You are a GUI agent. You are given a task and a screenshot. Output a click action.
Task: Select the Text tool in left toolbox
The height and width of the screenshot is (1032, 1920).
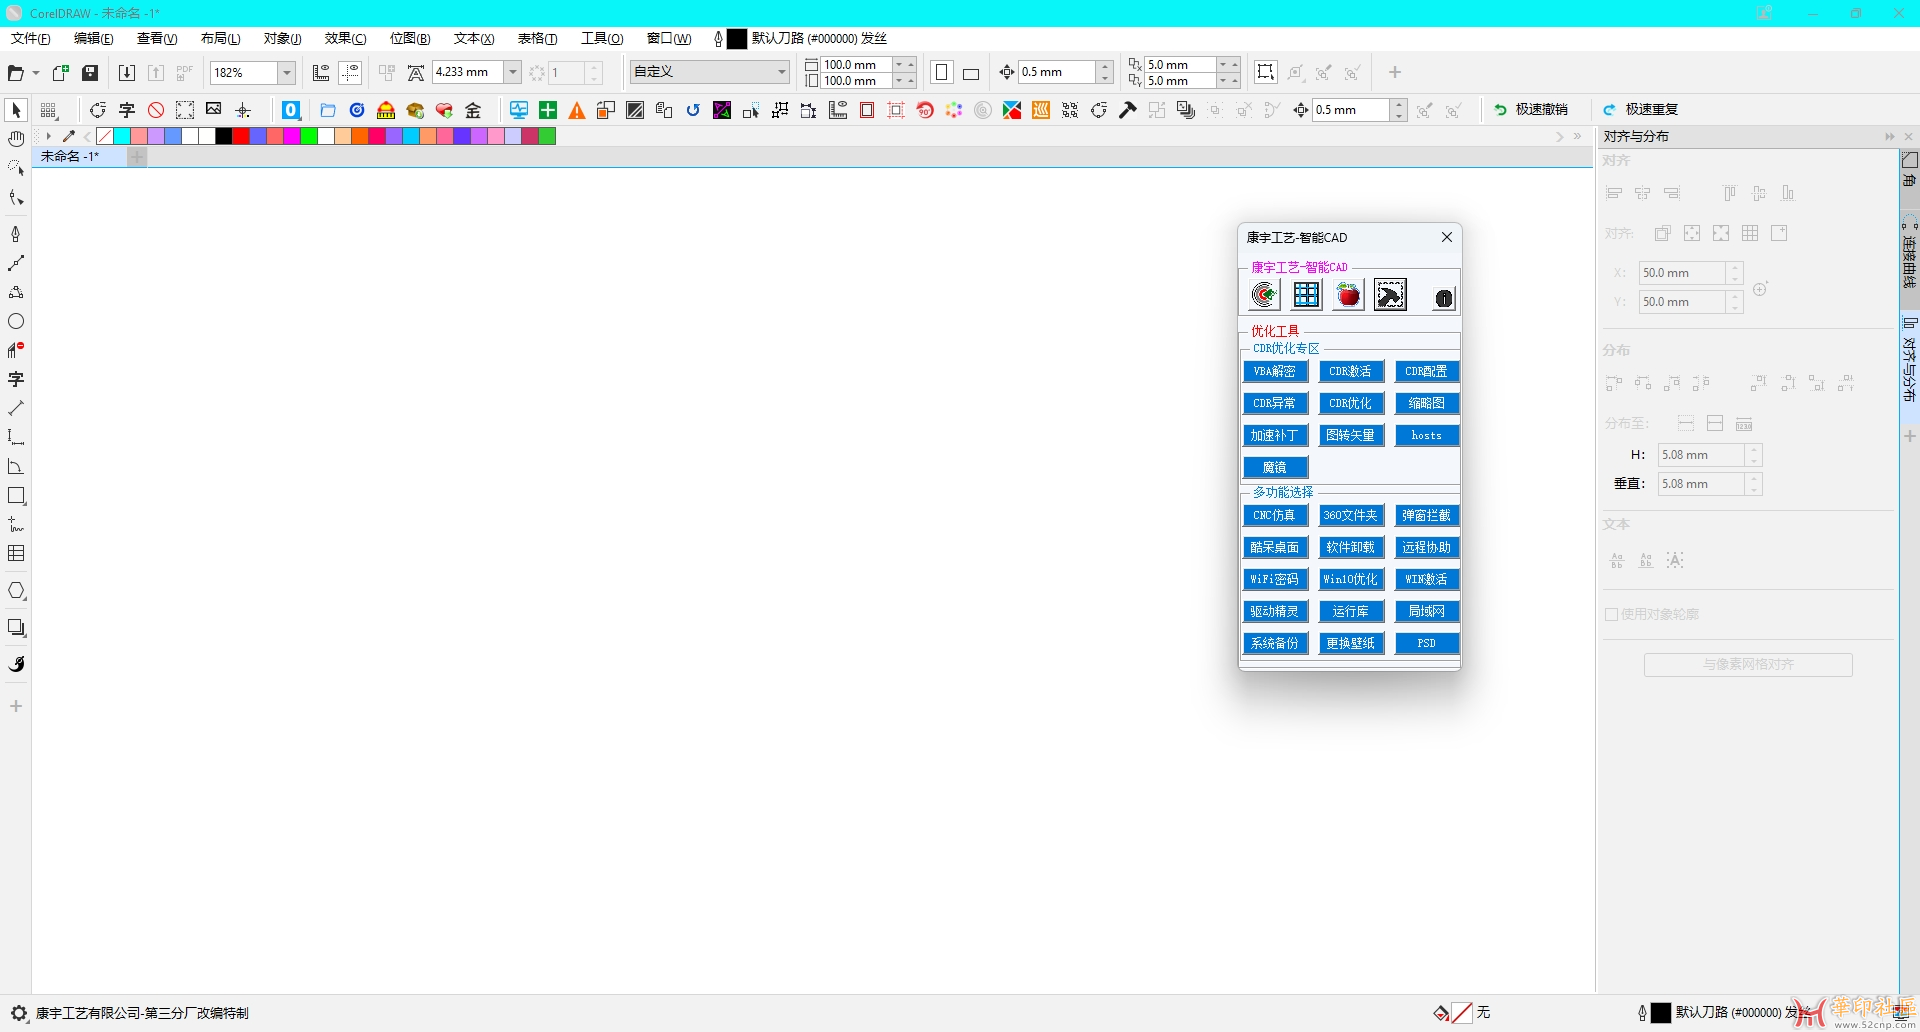(x=16, y=380)
